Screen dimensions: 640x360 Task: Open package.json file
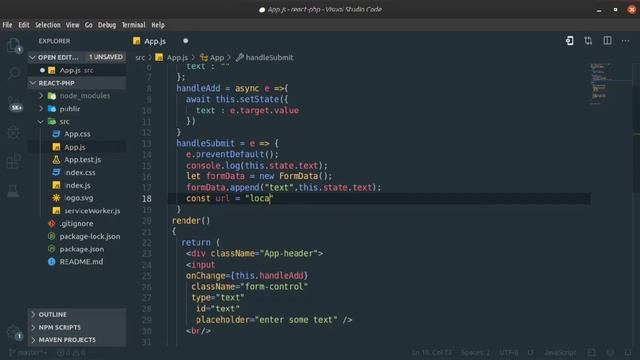point(77,249)
